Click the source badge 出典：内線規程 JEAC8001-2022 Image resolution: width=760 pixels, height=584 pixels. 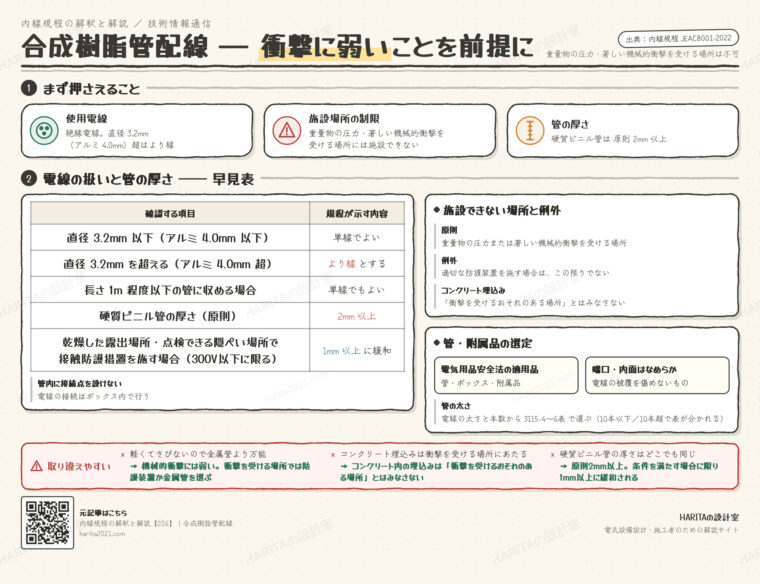[678, 38]
